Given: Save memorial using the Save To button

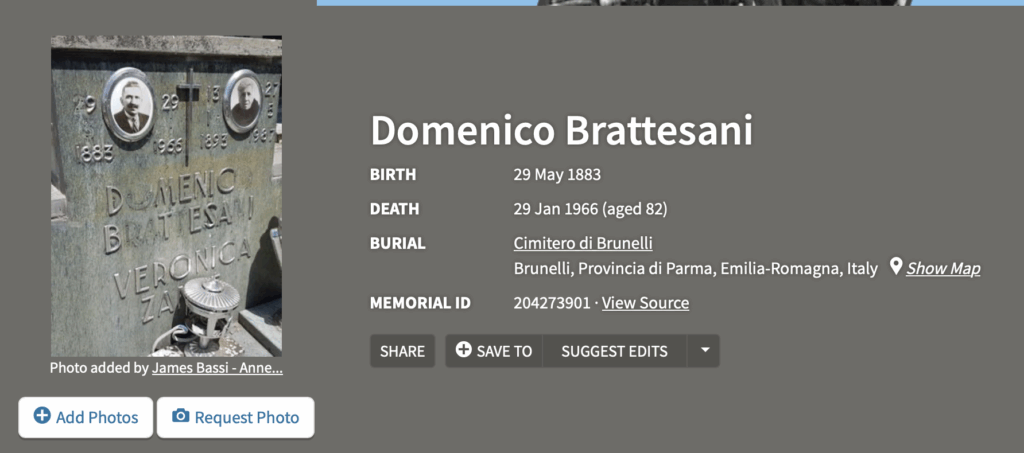Looking at the screenshot, I should (494, 351).
